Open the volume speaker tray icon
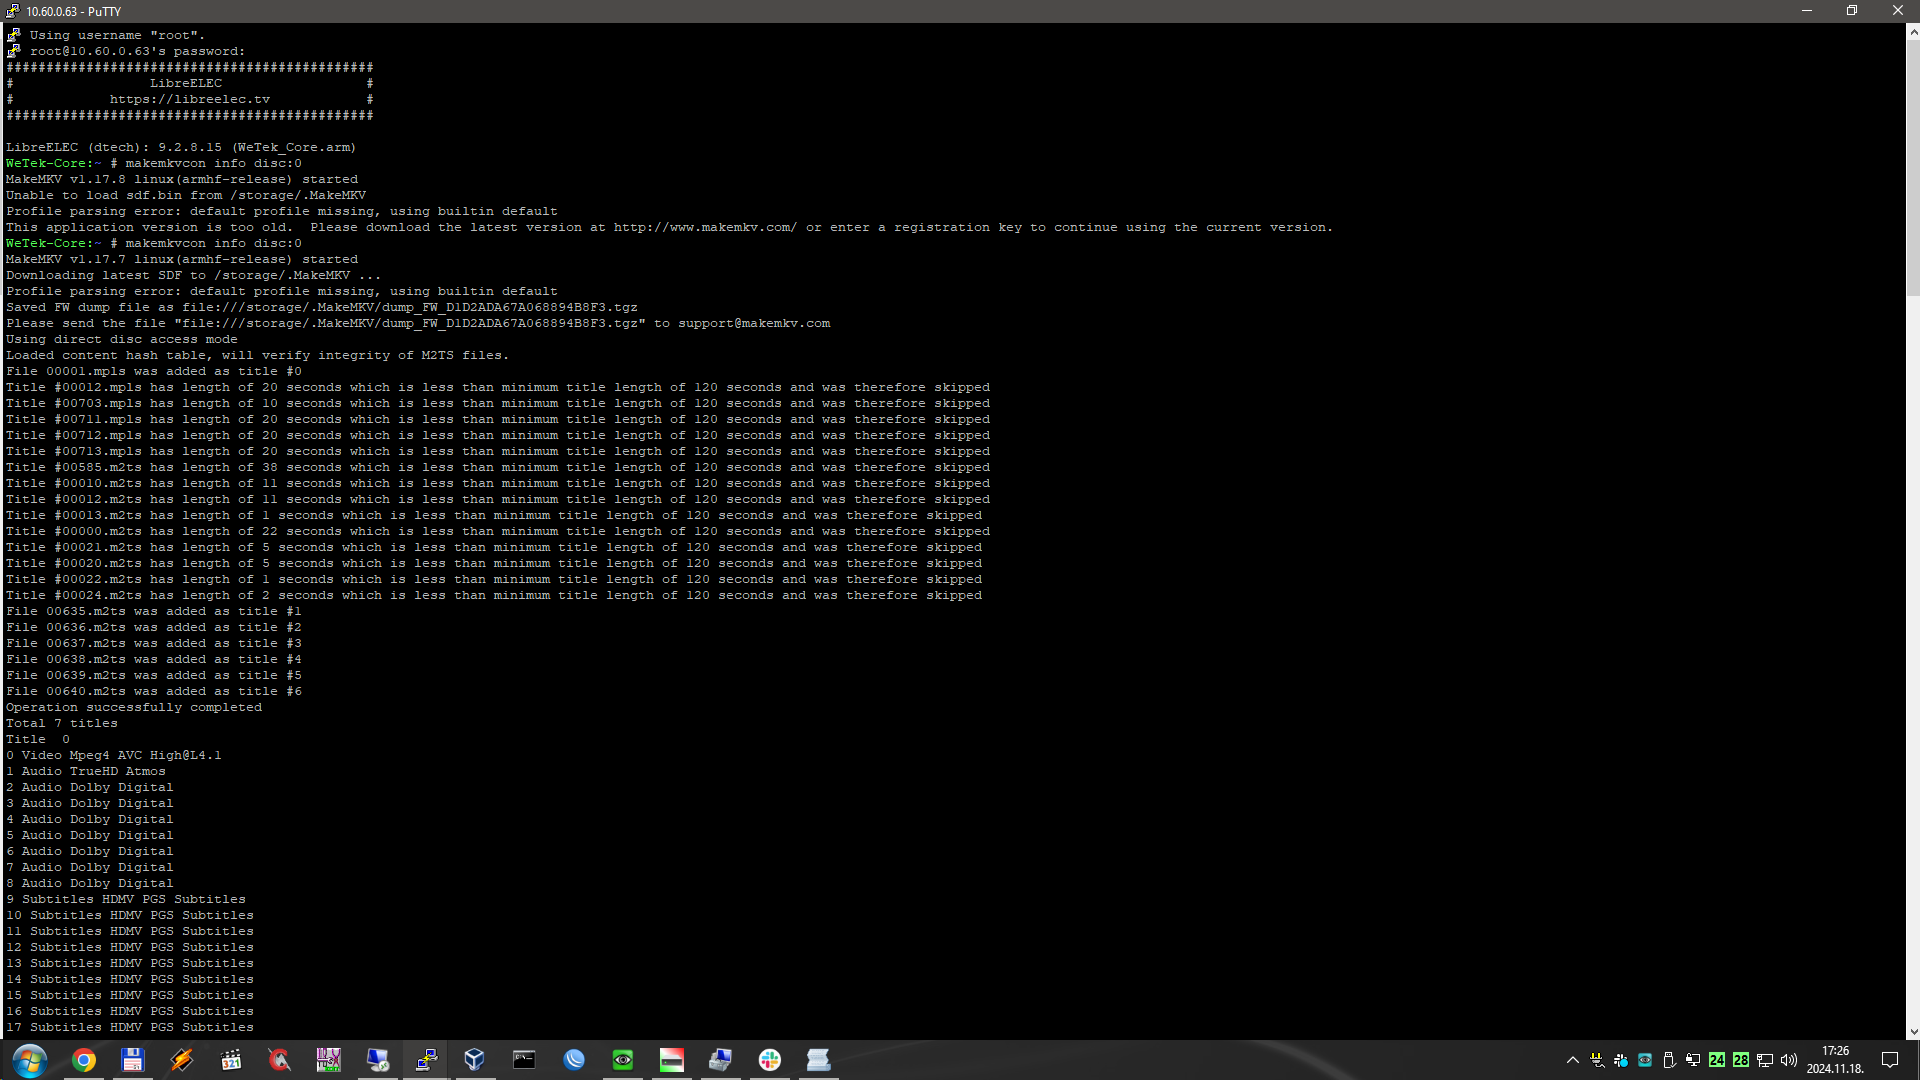The image size is (1920, 1080). click(1789, 1060)
